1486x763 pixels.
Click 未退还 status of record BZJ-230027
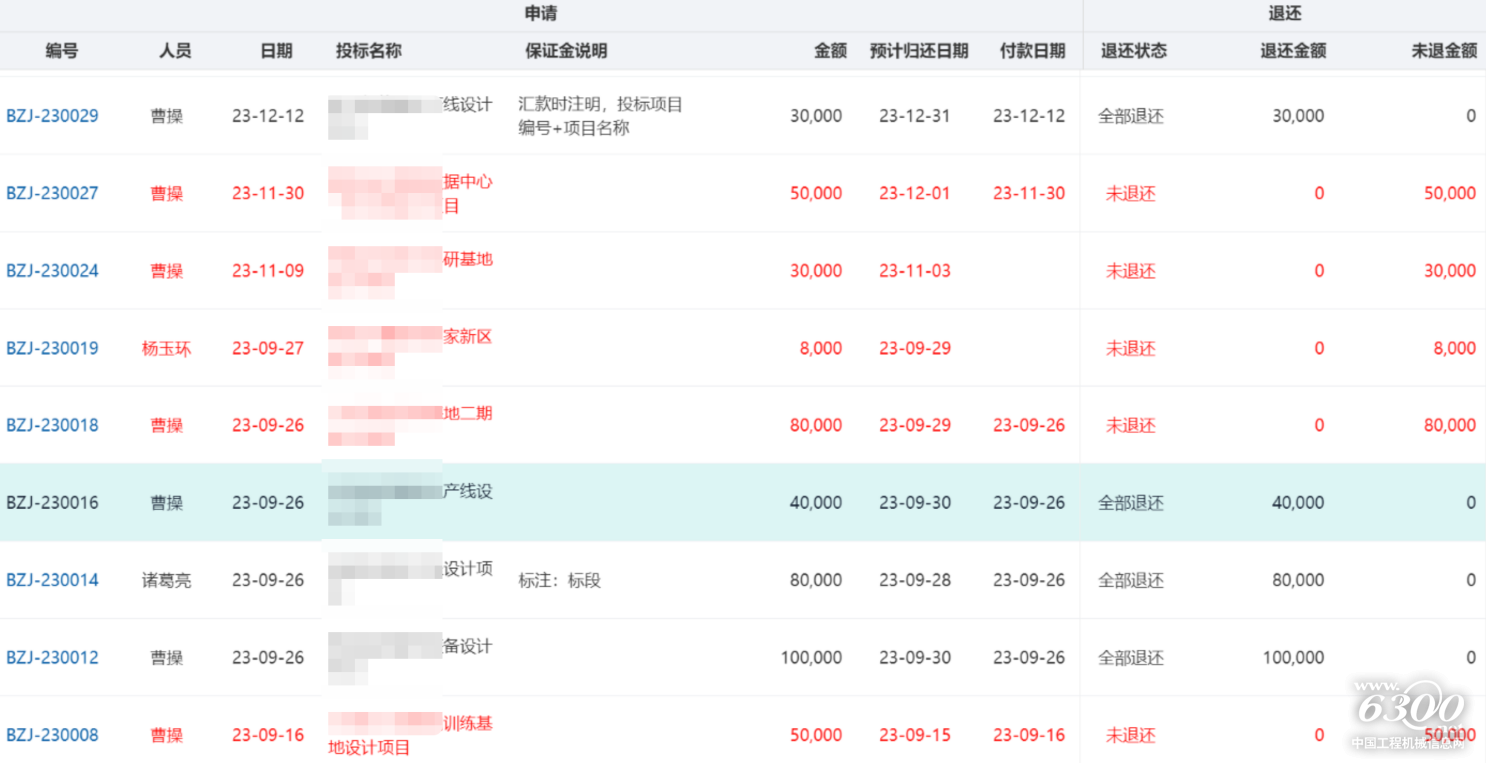click(1130, 193)
